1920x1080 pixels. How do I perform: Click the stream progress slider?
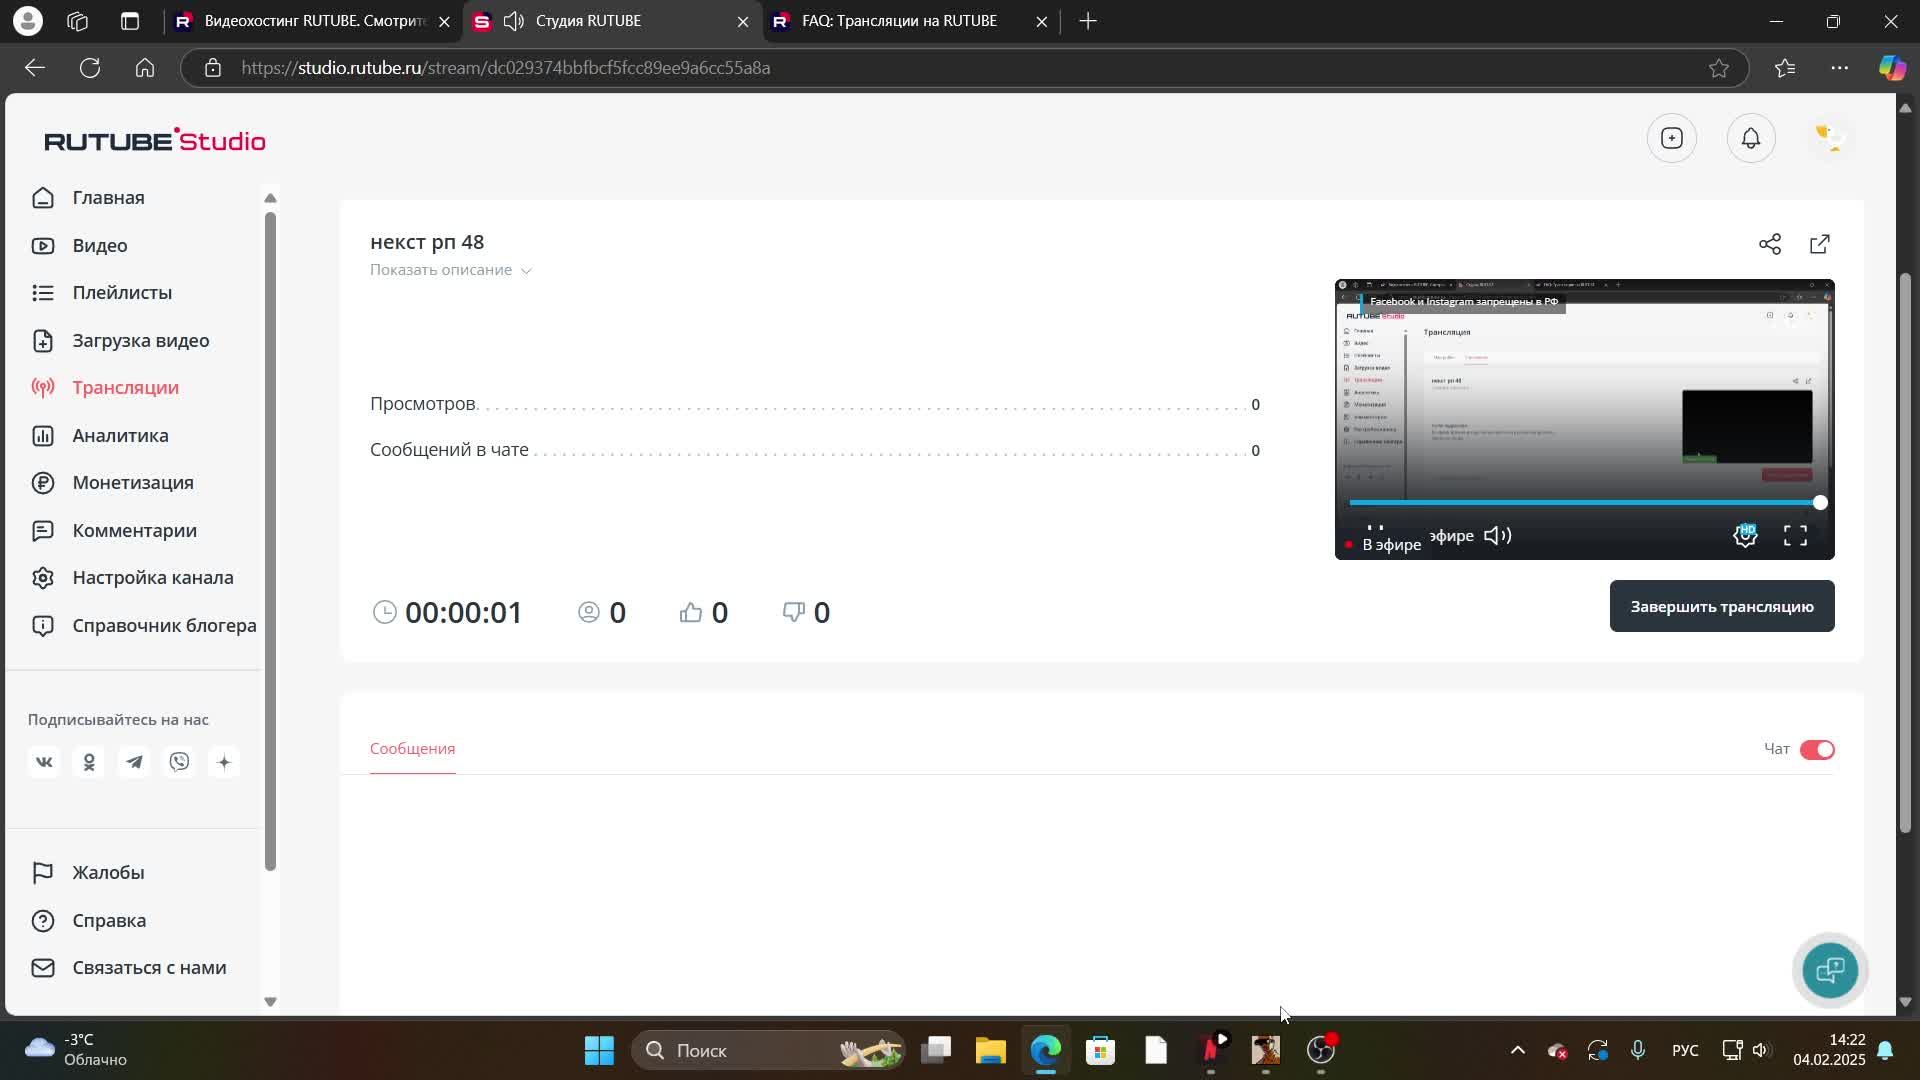pos(1584,503)
